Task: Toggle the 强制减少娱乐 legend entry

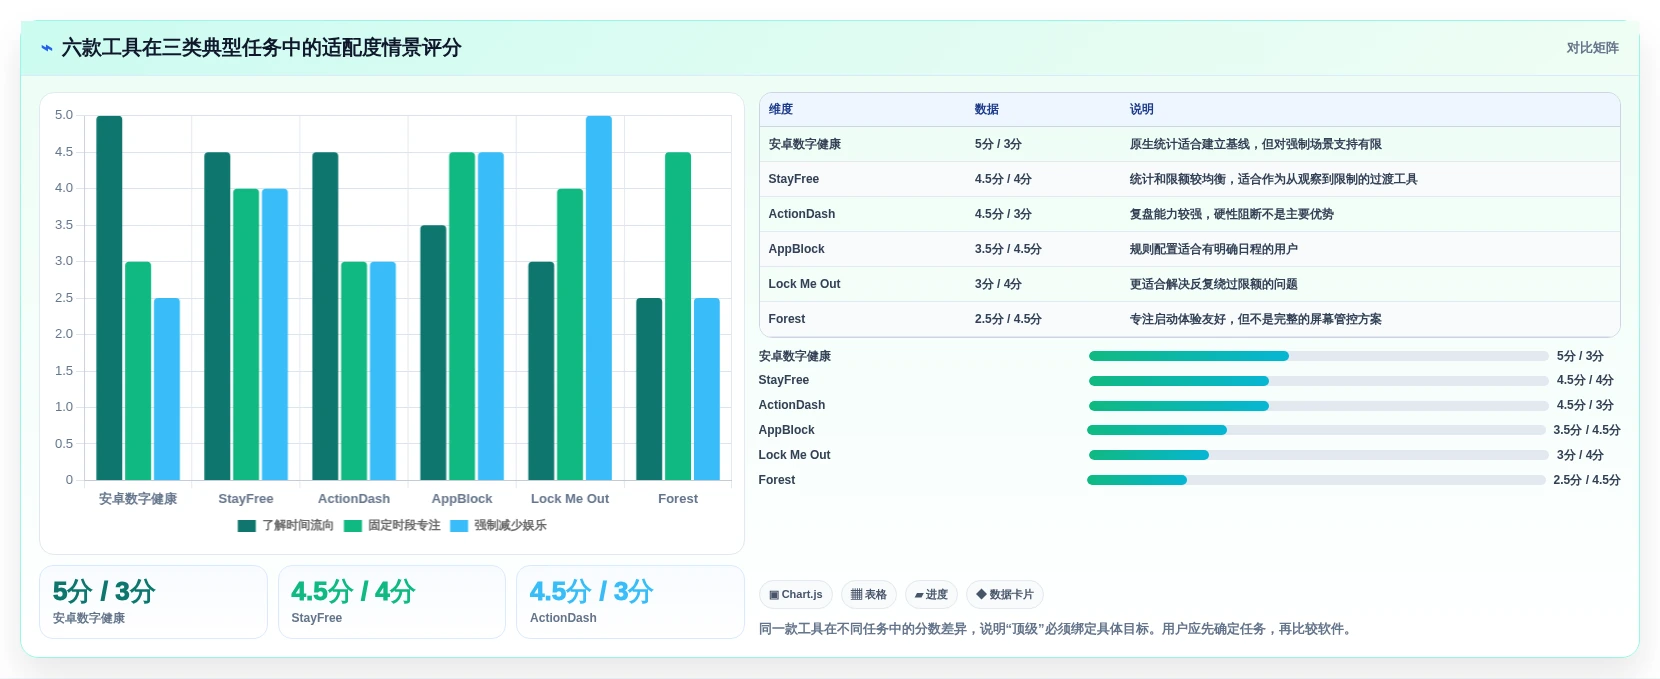Action: tap(498, 525)
